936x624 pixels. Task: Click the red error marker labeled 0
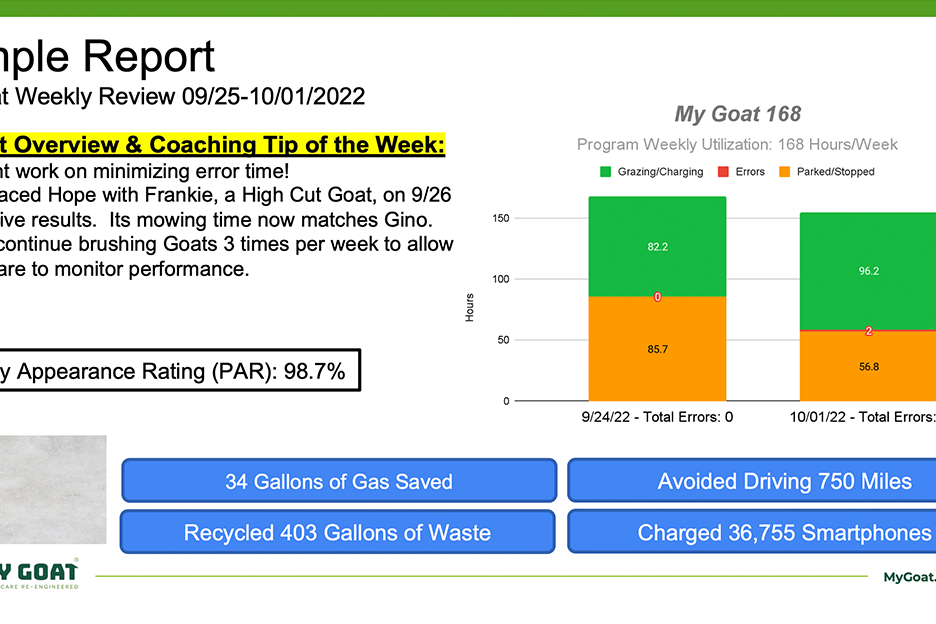point(657,297)
